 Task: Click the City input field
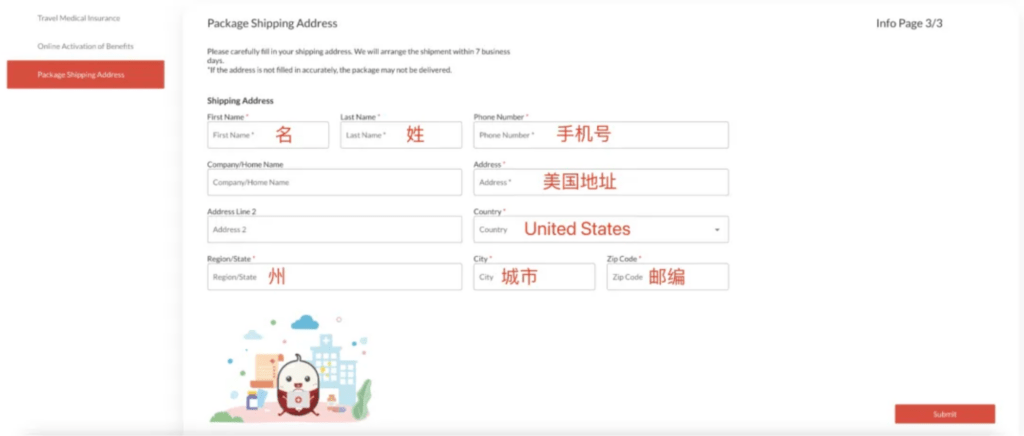534,277
